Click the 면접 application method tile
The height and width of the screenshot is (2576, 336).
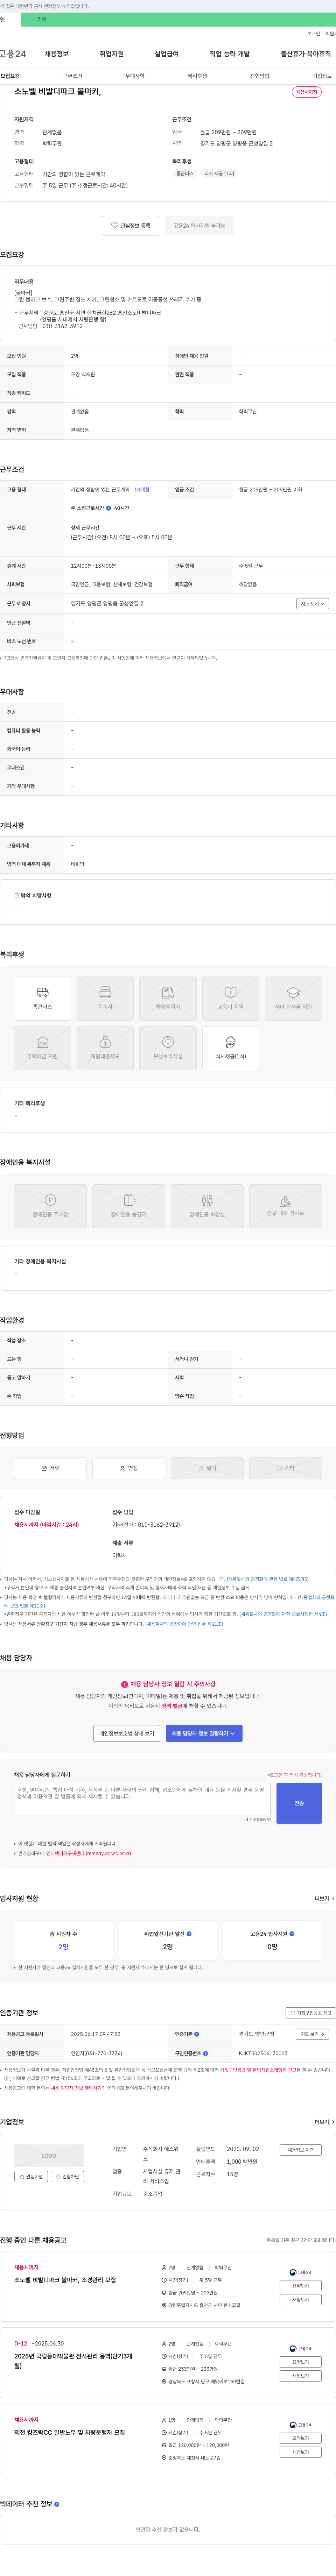click(129, 1468)
